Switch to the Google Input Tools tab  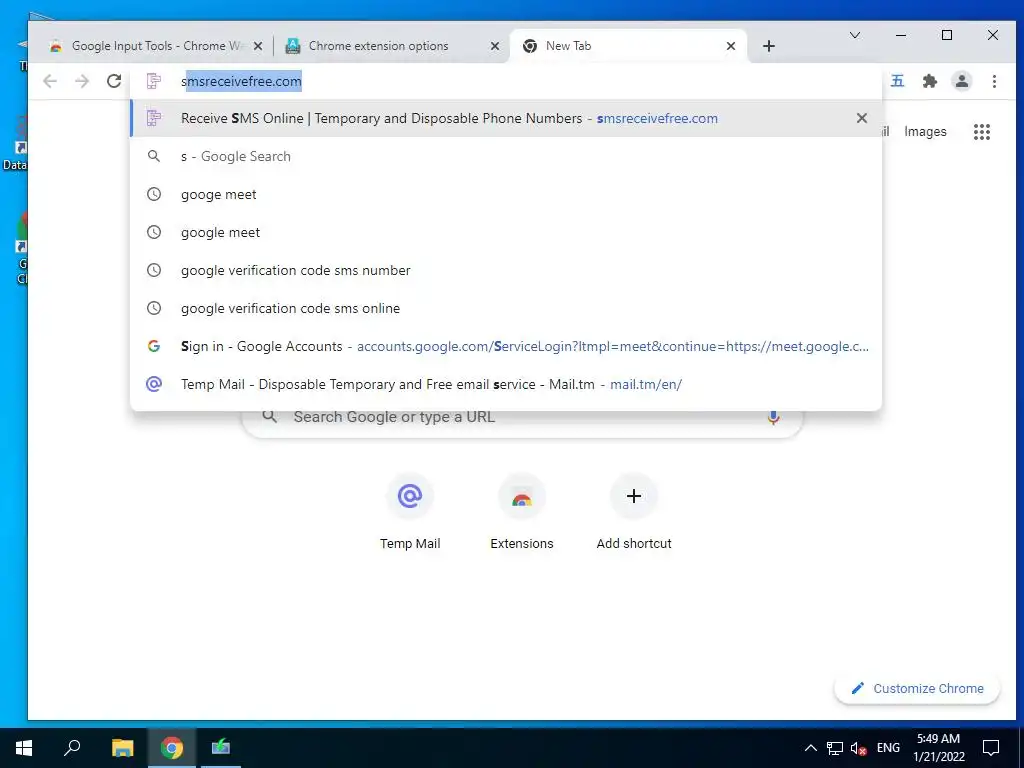pyautogui.click(x=155, y=46)
